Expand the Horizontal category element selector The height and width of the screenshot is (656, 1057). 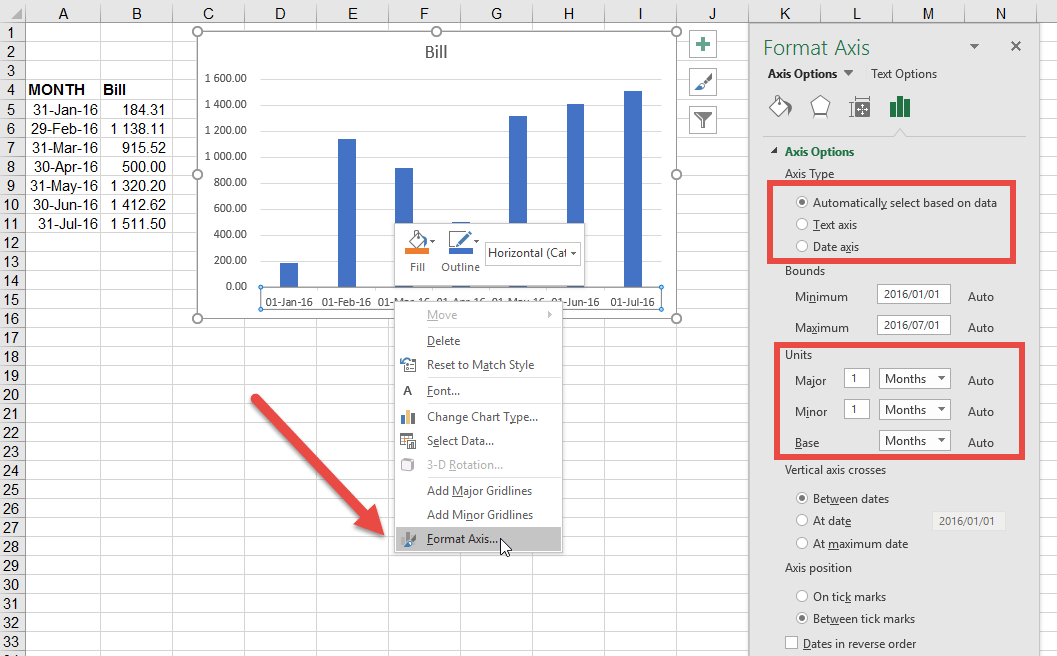532,253
